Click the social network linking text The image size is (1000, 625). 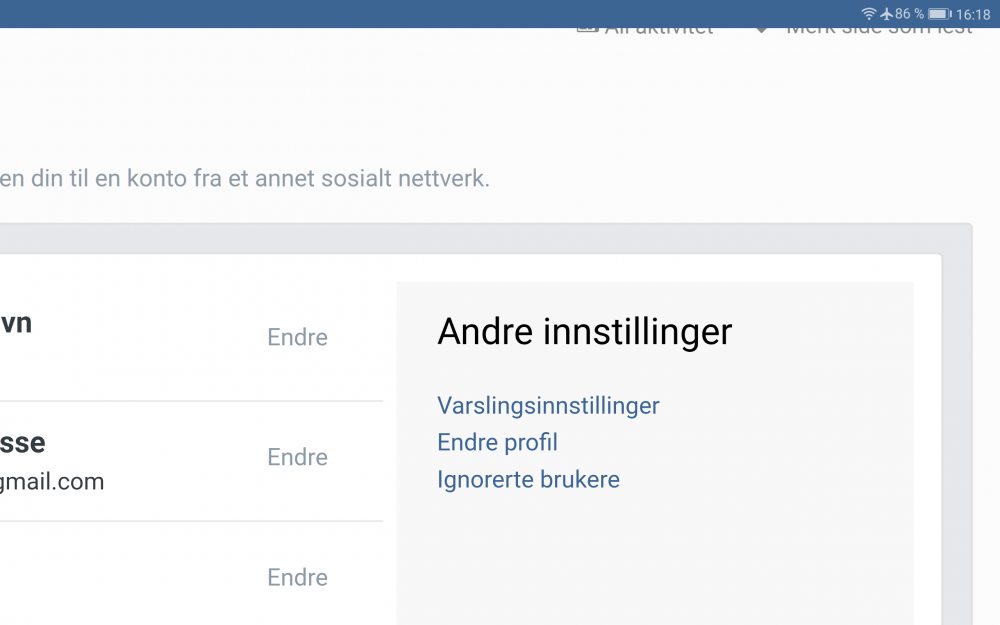tap(244, 178)
